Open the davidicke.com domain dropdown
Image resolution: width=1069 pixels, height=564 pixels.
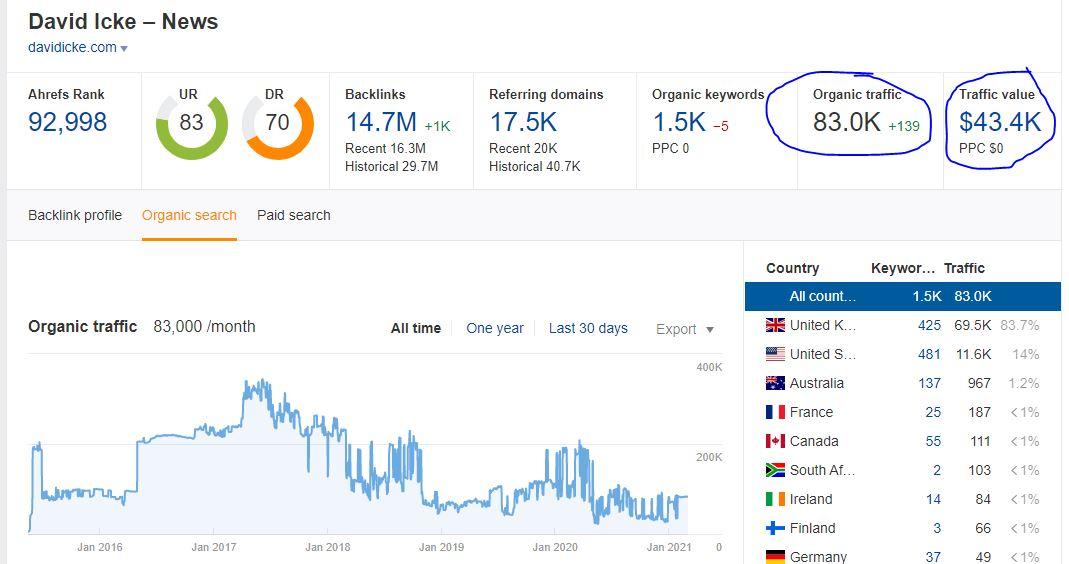pyautogui.click(x=124, y=48)
